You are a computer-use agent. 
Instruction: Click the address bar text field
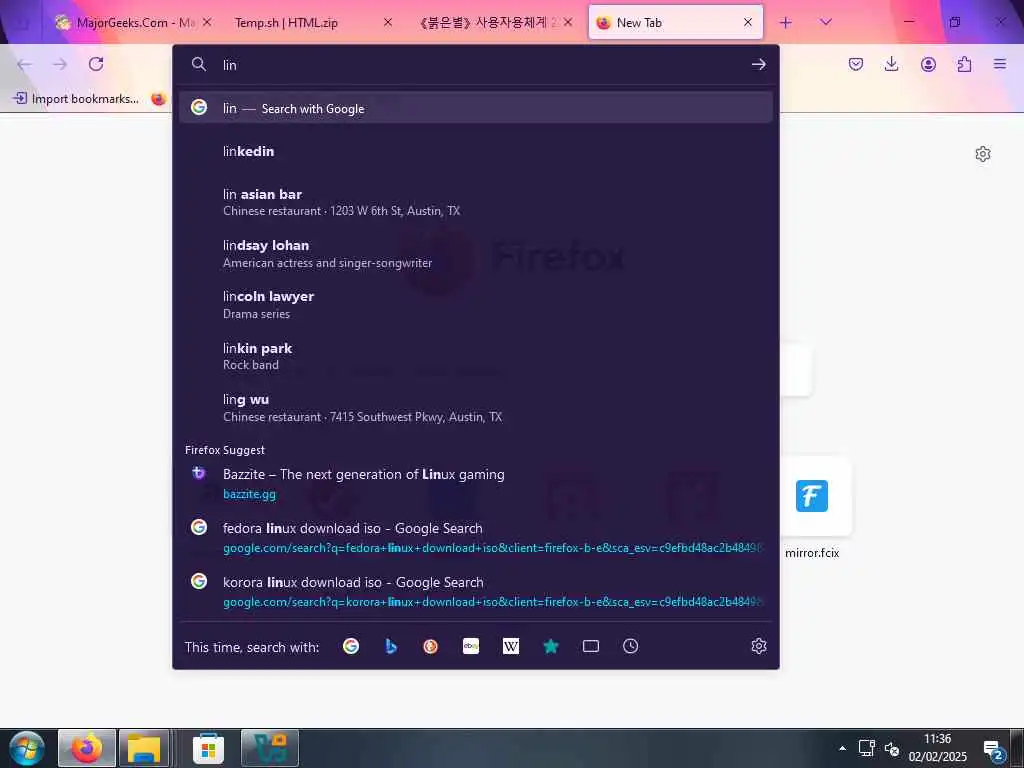click(480, 64)
